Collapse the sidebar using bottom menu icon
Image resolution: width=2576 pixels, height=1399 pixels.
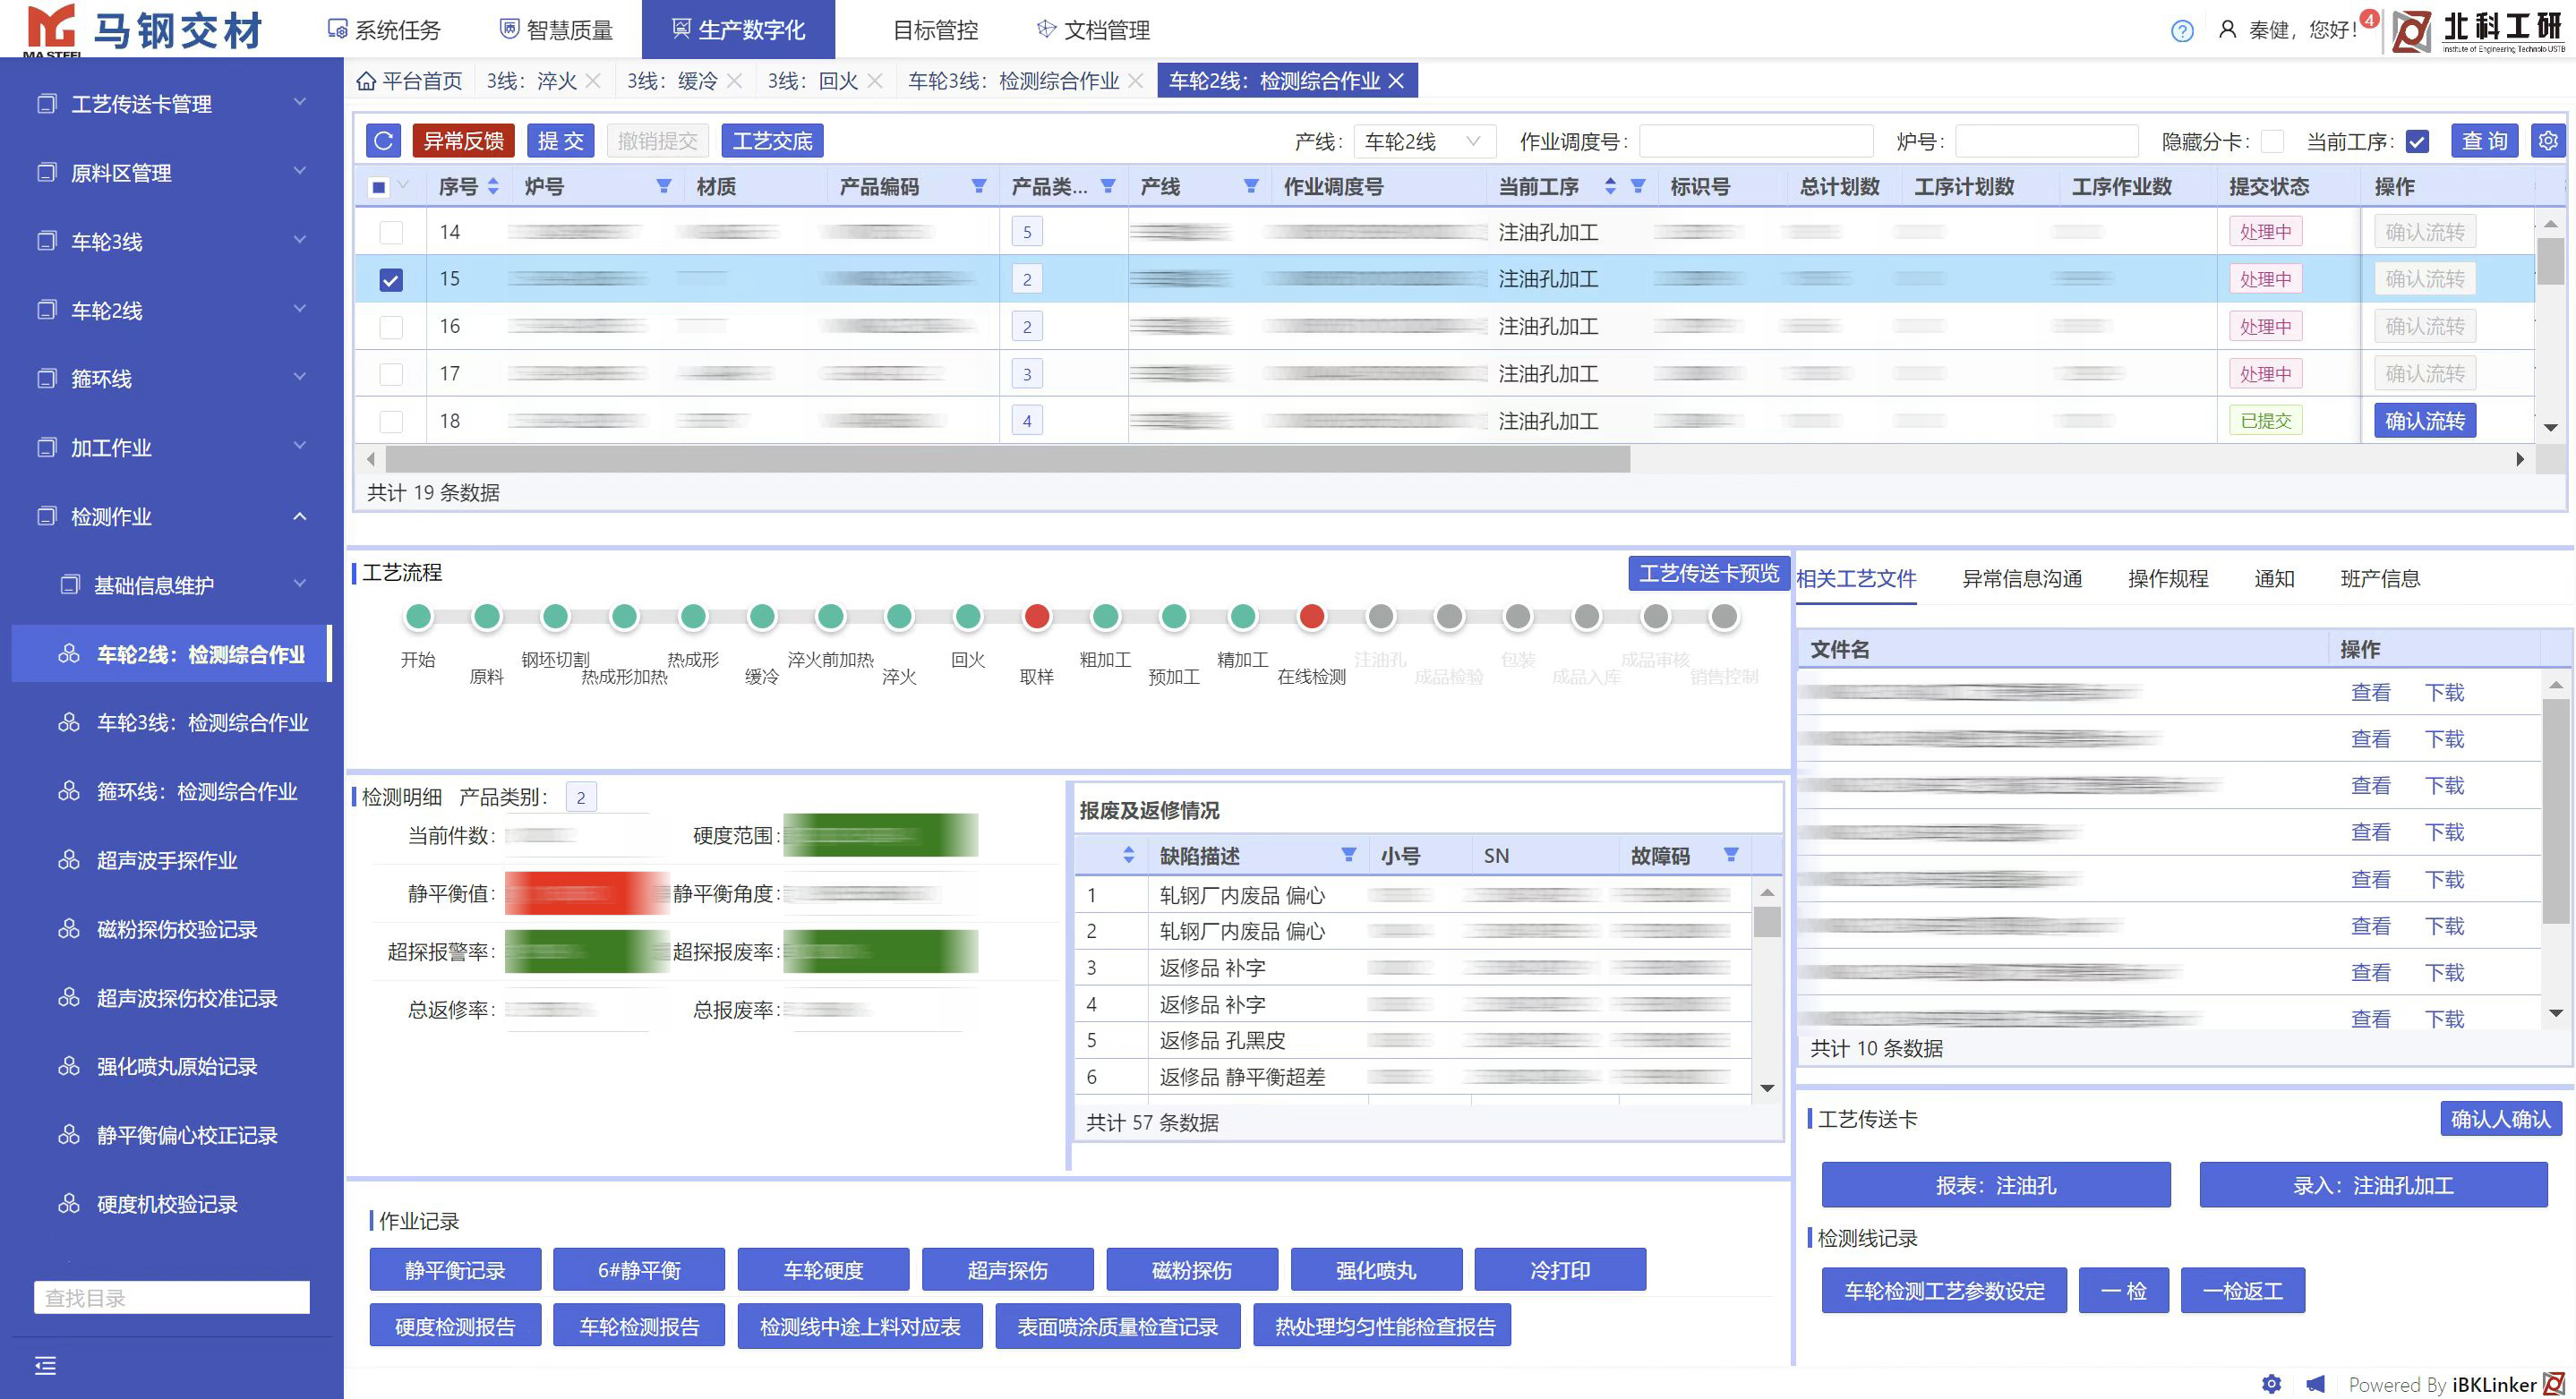pos(45,1366)
